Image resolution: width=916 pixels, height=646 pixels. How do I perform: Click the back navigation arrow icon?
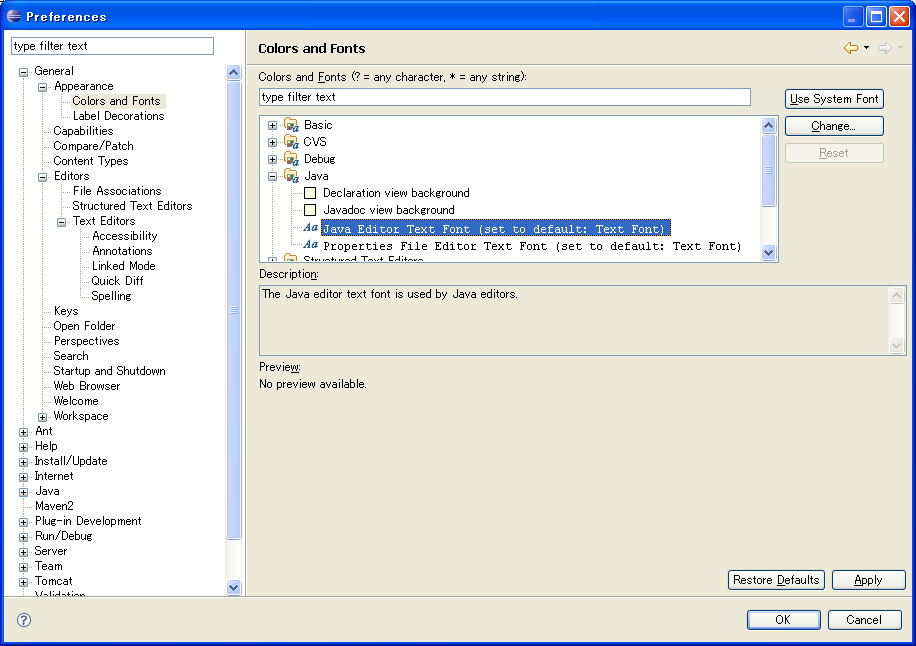coord(851,48)
